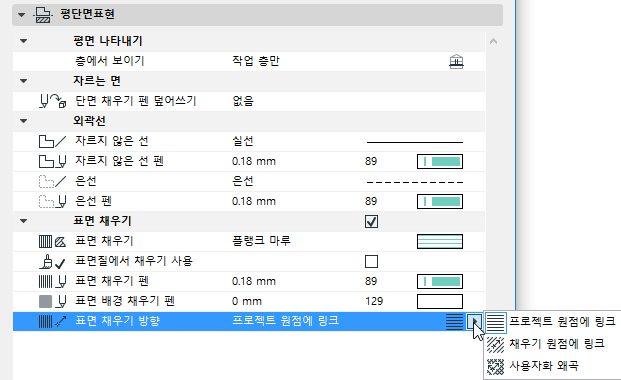The height and width of the screenshot is (380, 621).
Task: Collapse the 평면 나타내기 group
Action: pyautogui.click(x=24, y=41)
